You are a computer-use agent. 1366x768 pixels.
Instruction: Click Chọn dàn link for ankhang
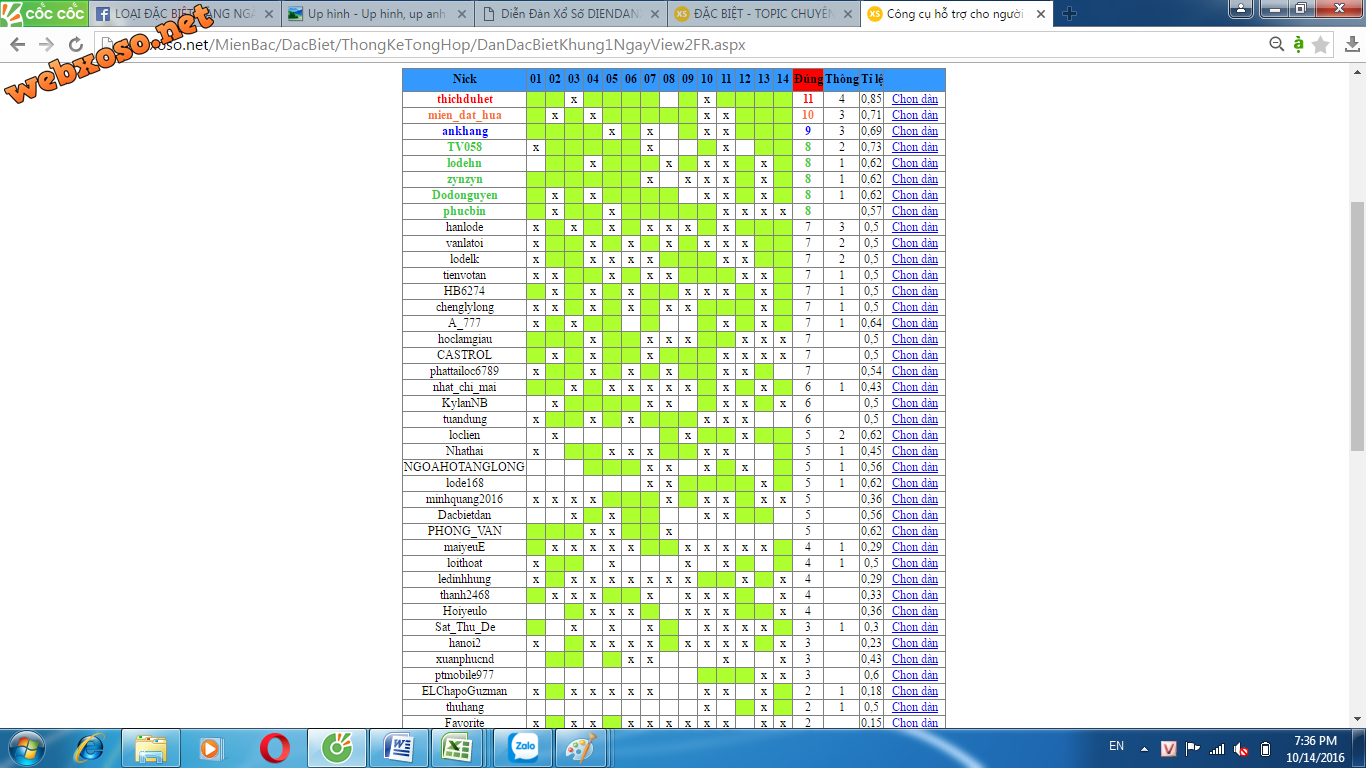914,131
